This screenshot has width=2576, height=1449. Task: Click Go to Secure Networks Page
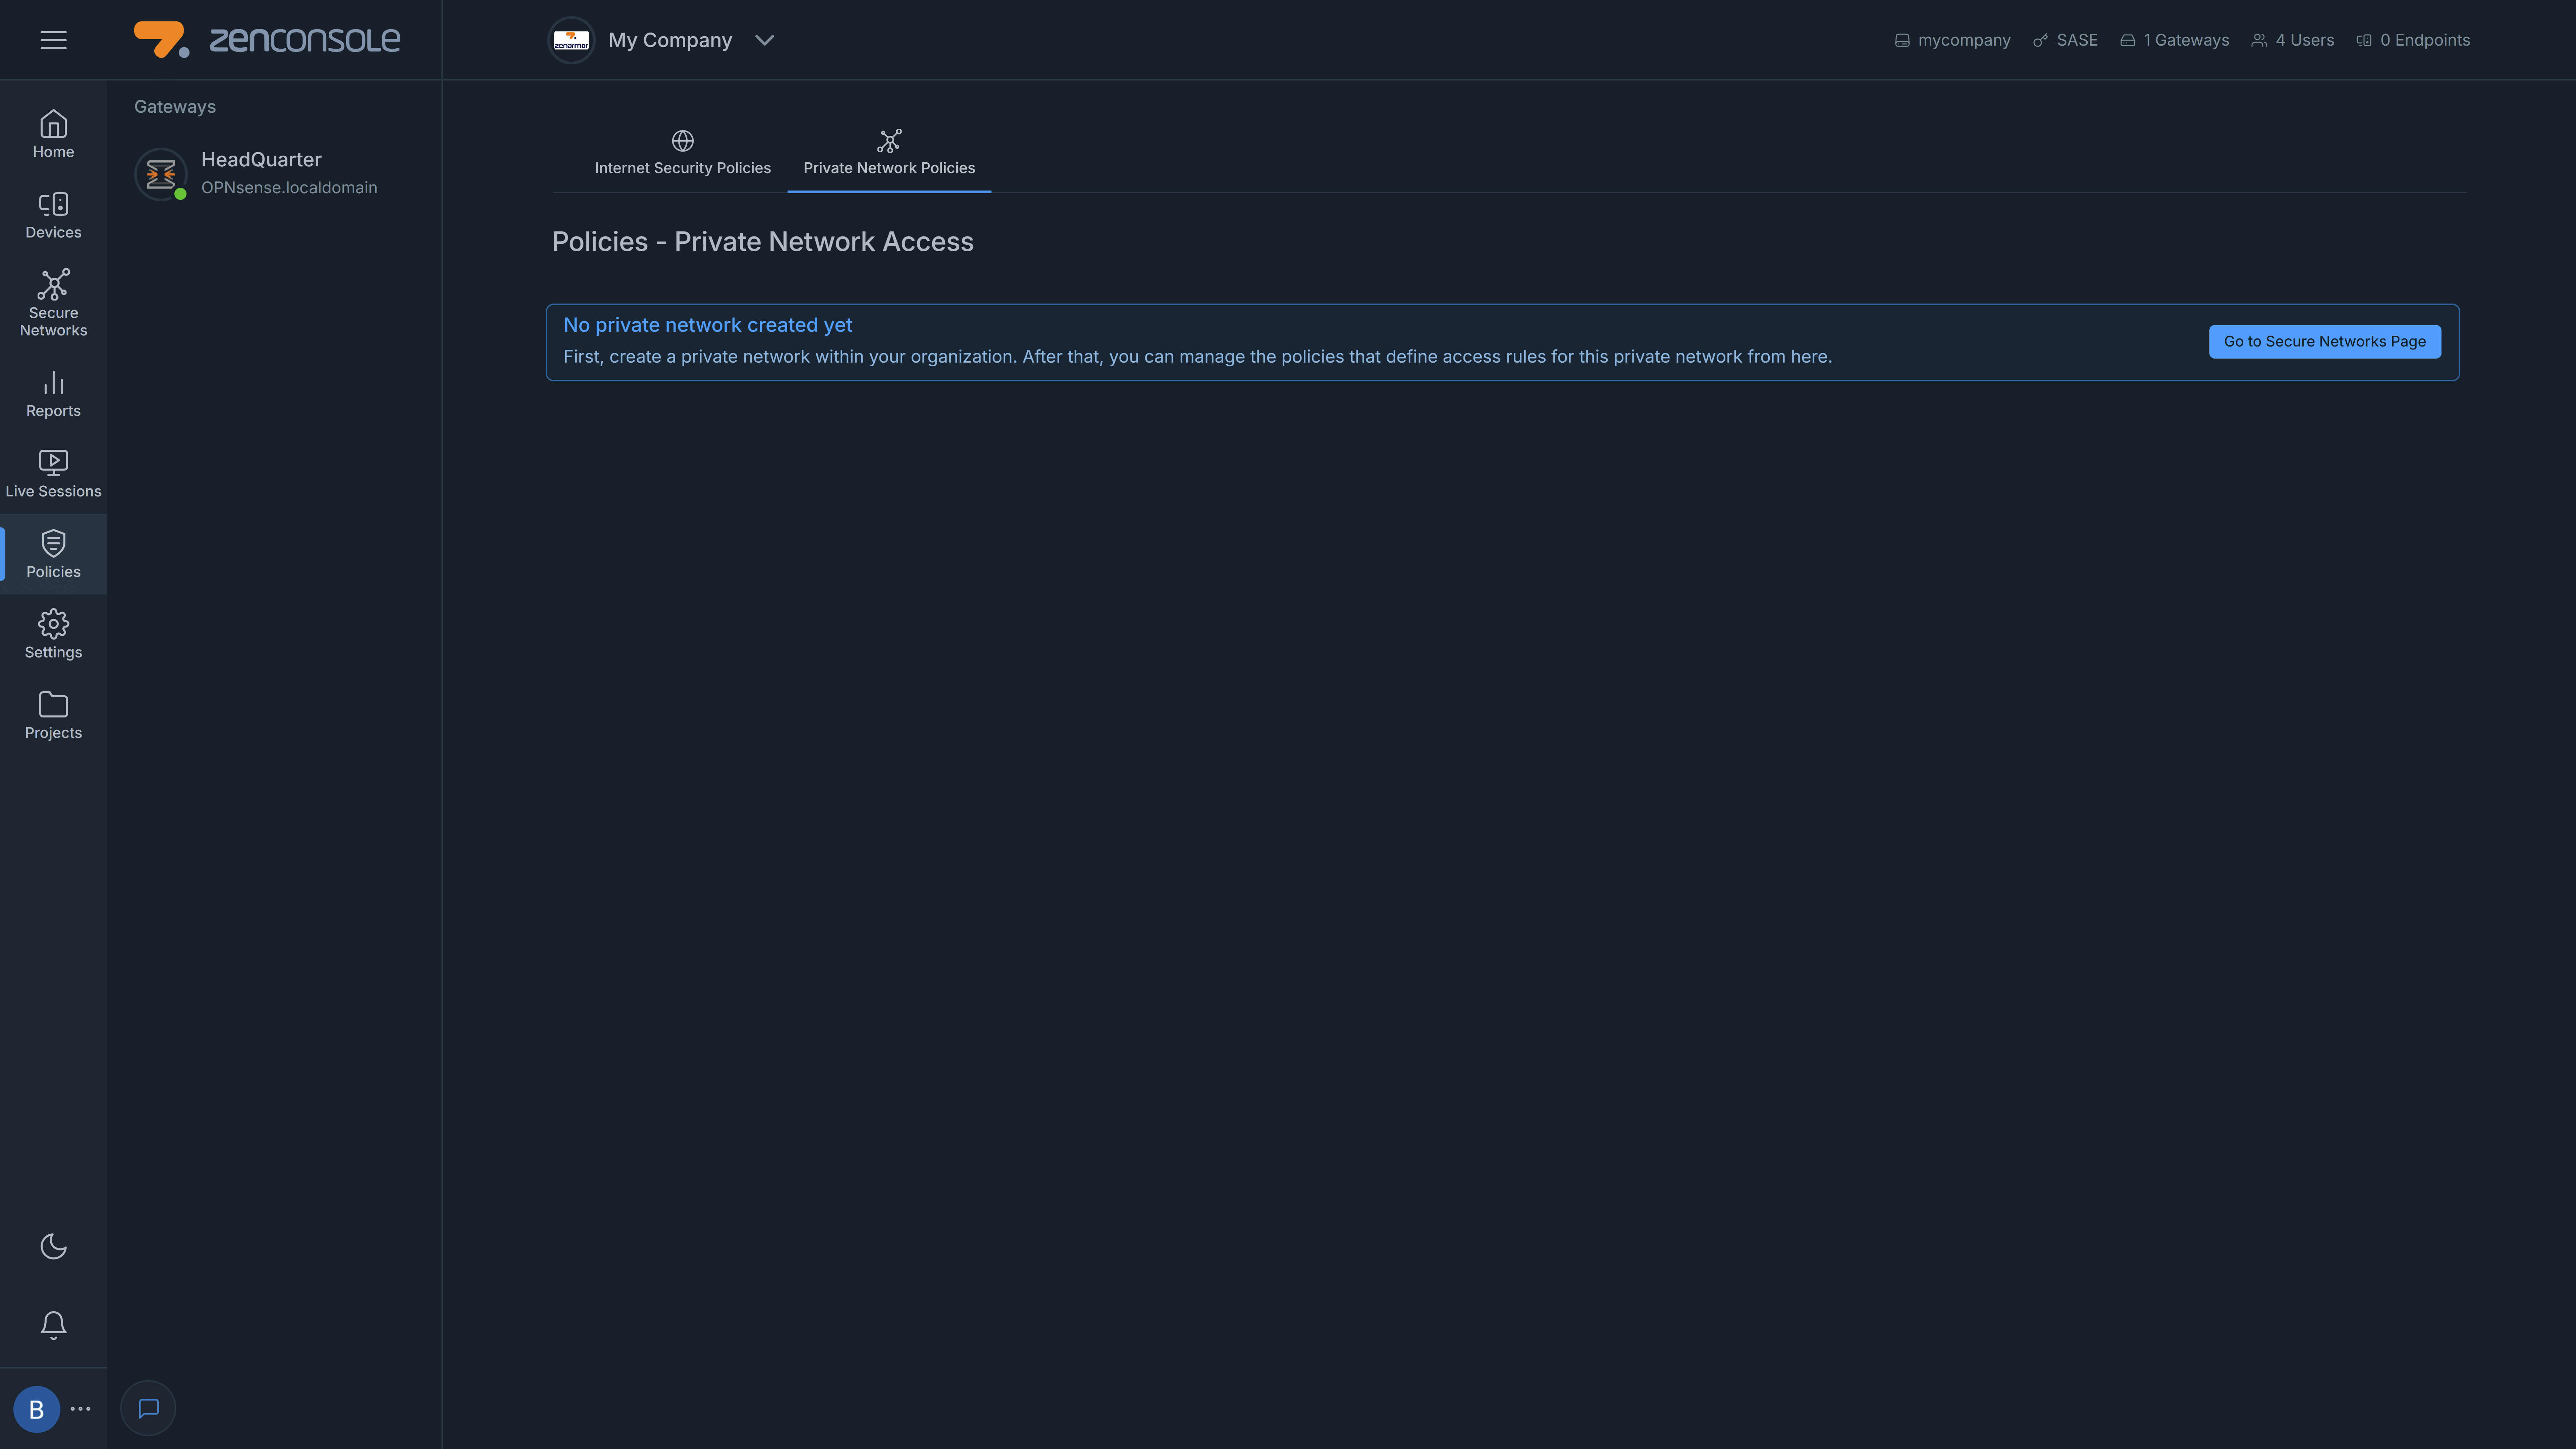(2324, 341)
